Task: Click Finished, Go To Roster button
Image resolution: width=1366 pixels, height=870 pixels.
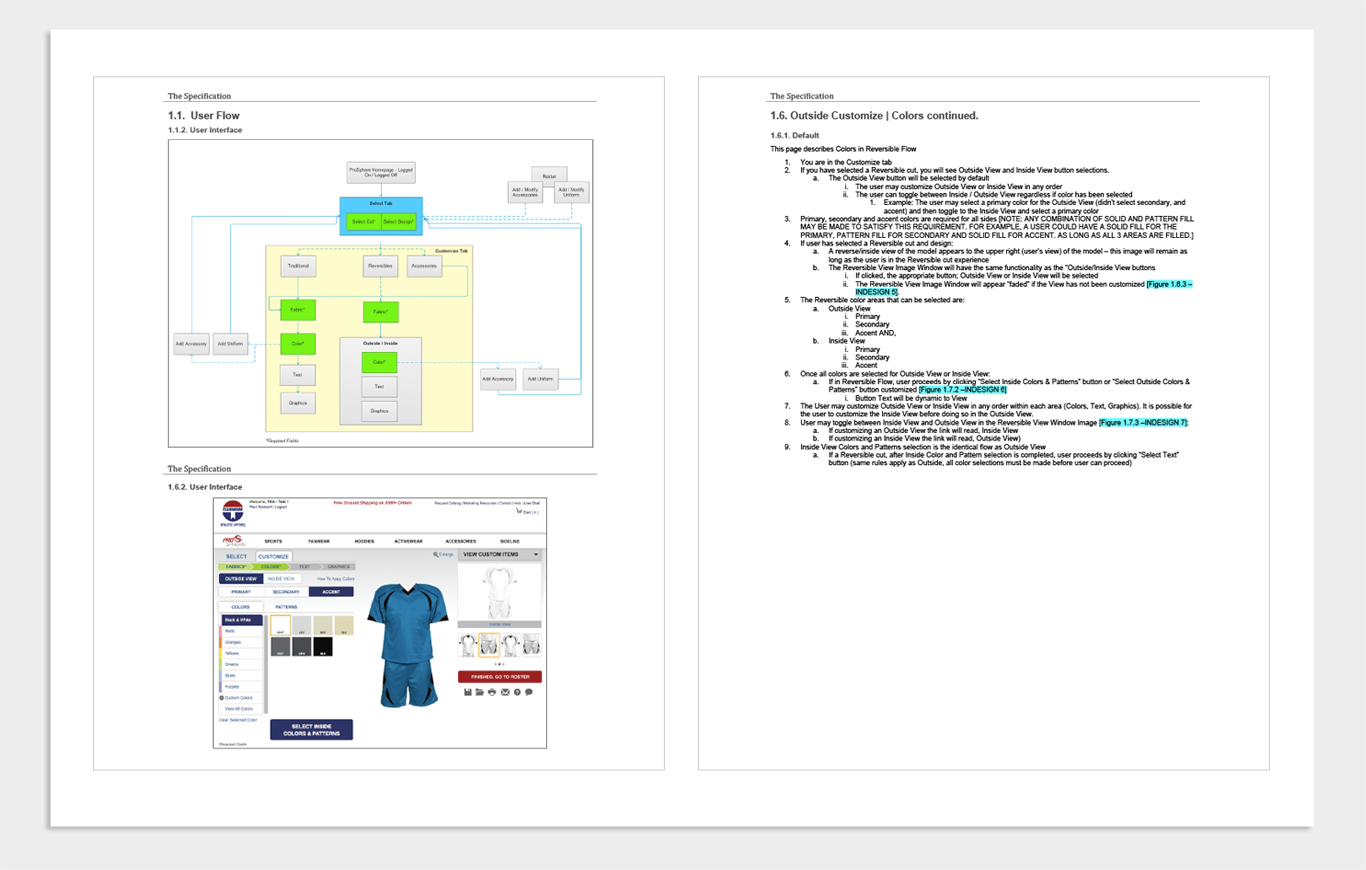Action: (500, 677)
